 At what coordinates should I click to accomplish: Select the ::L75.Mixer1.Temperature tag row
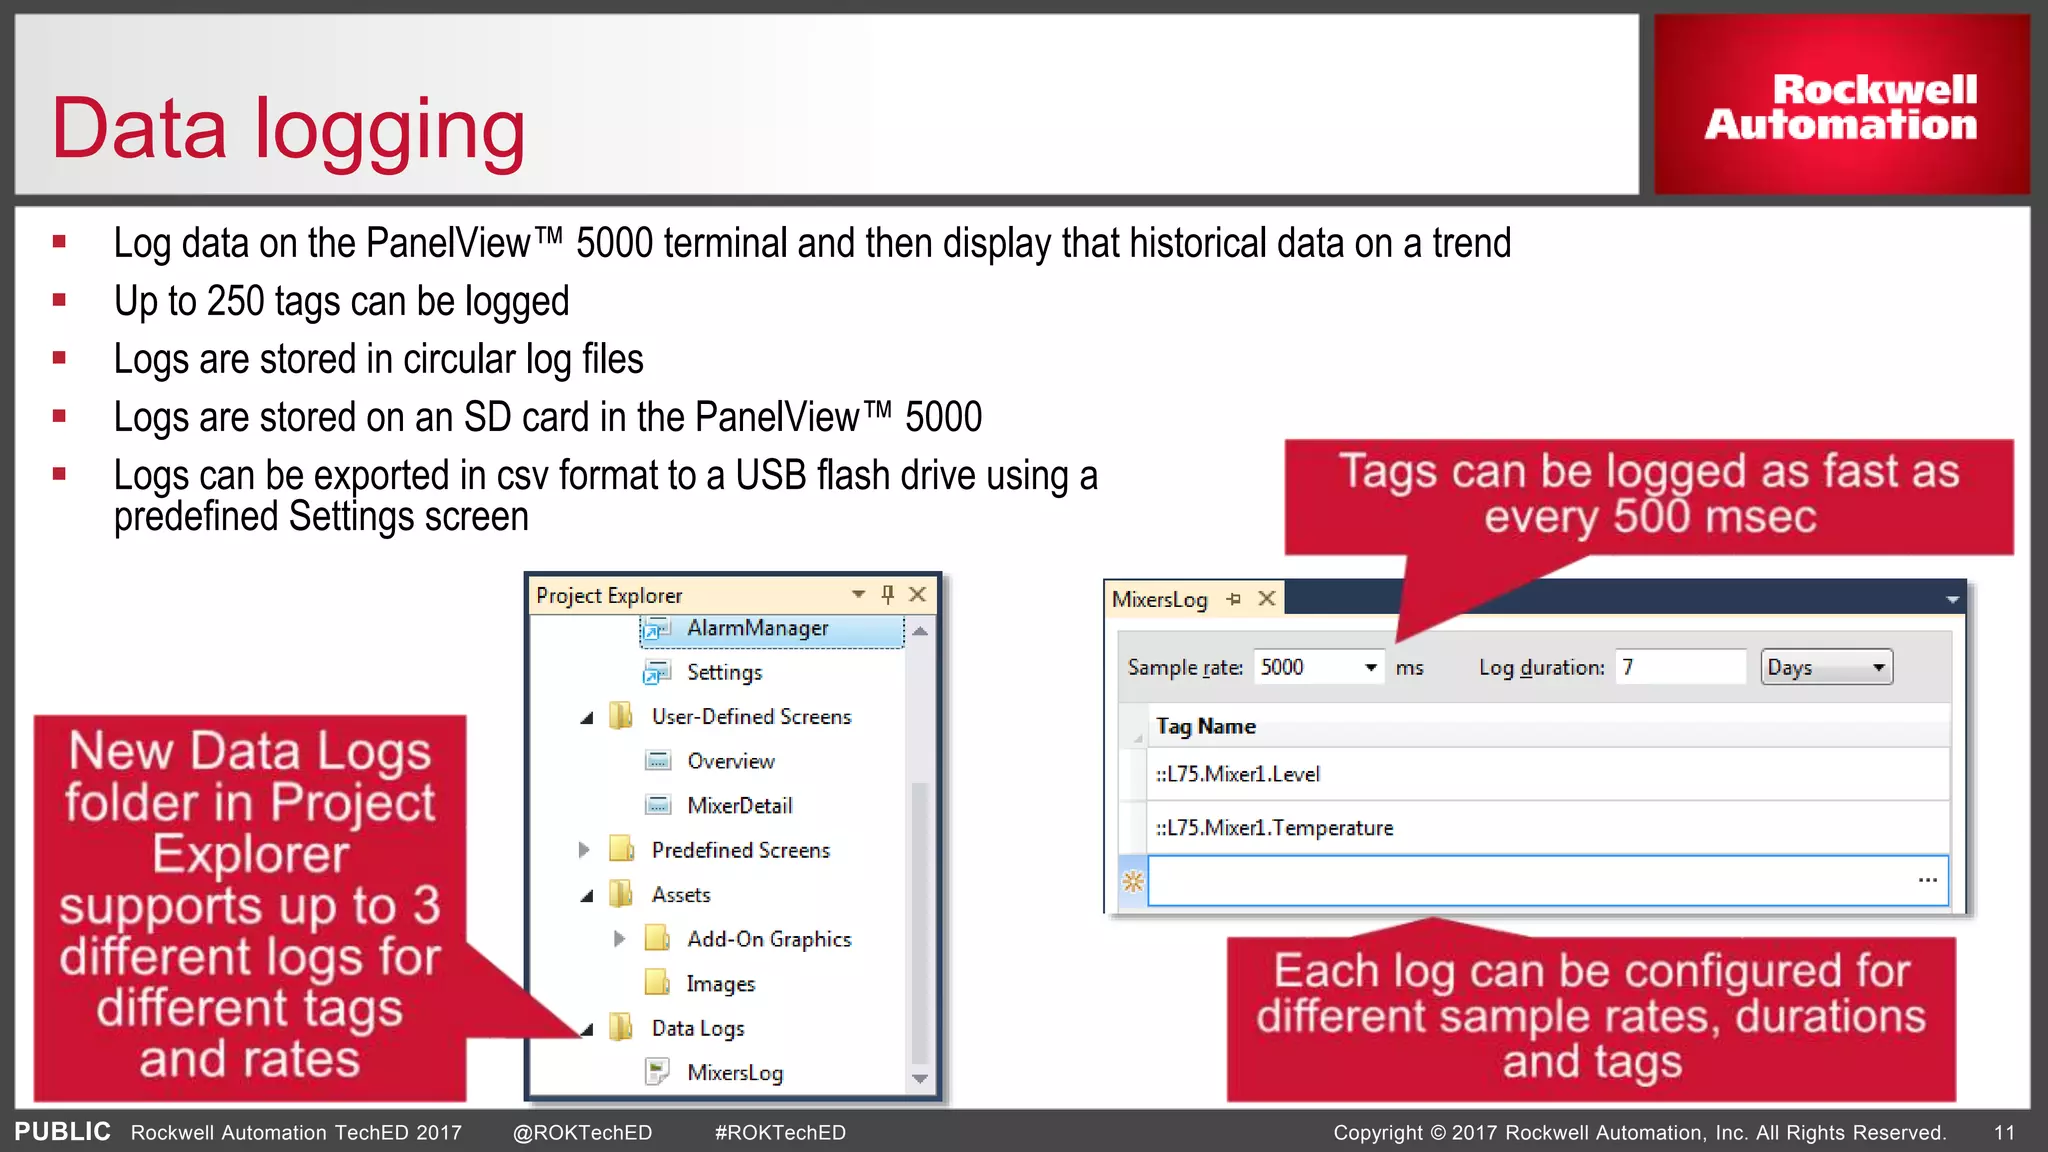coord(1274,828)
